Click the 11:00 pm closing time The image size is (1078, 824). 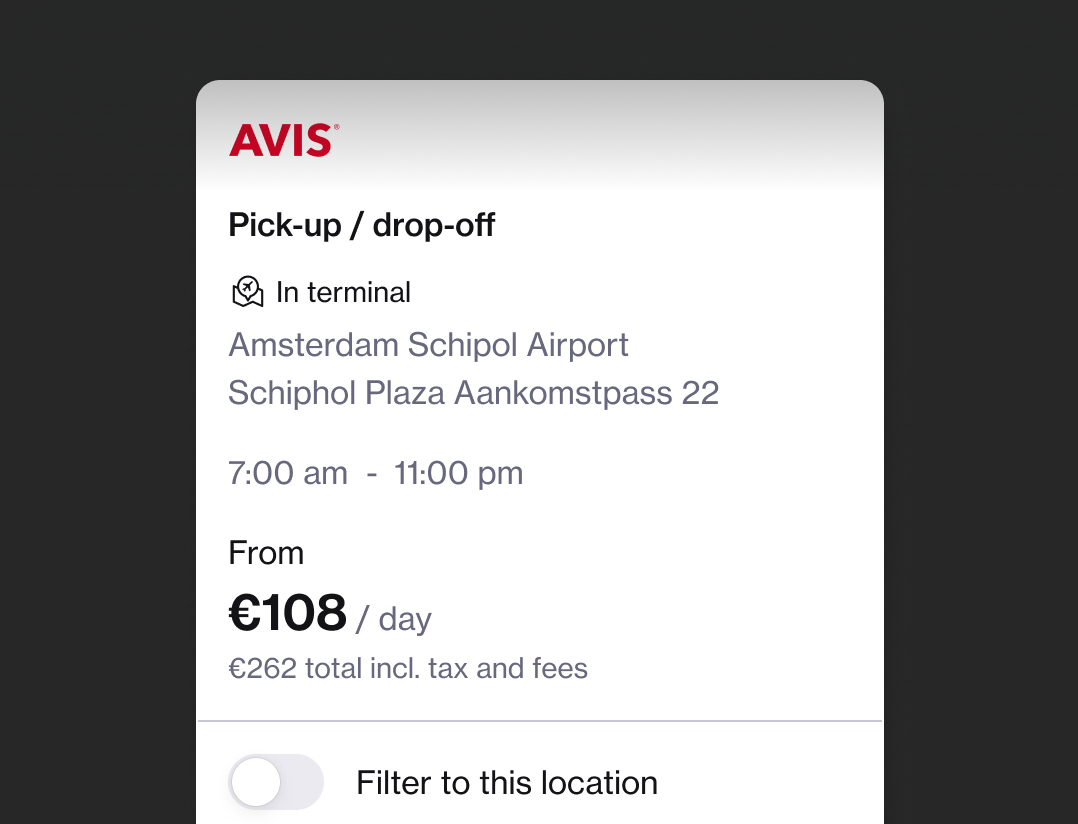(459, 473)
